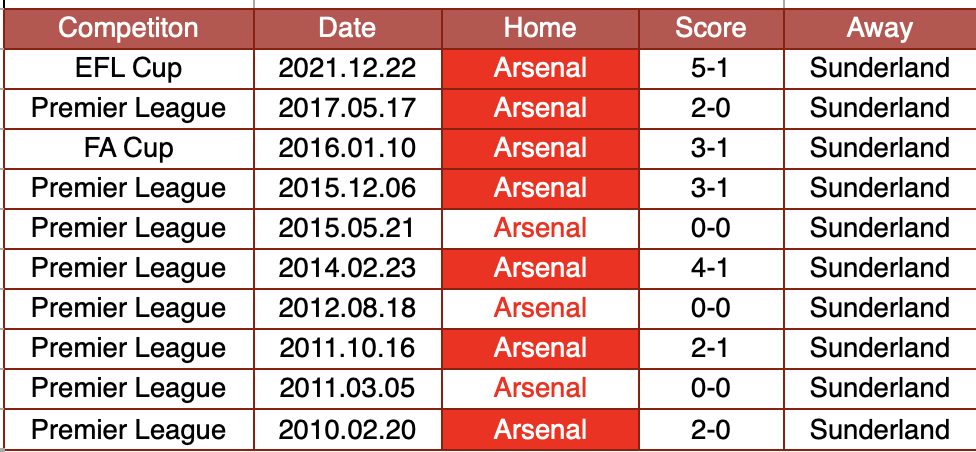Click the FA Cup competition cell
The width and height of the screenshot is (976, 452).
pos(128,148)
